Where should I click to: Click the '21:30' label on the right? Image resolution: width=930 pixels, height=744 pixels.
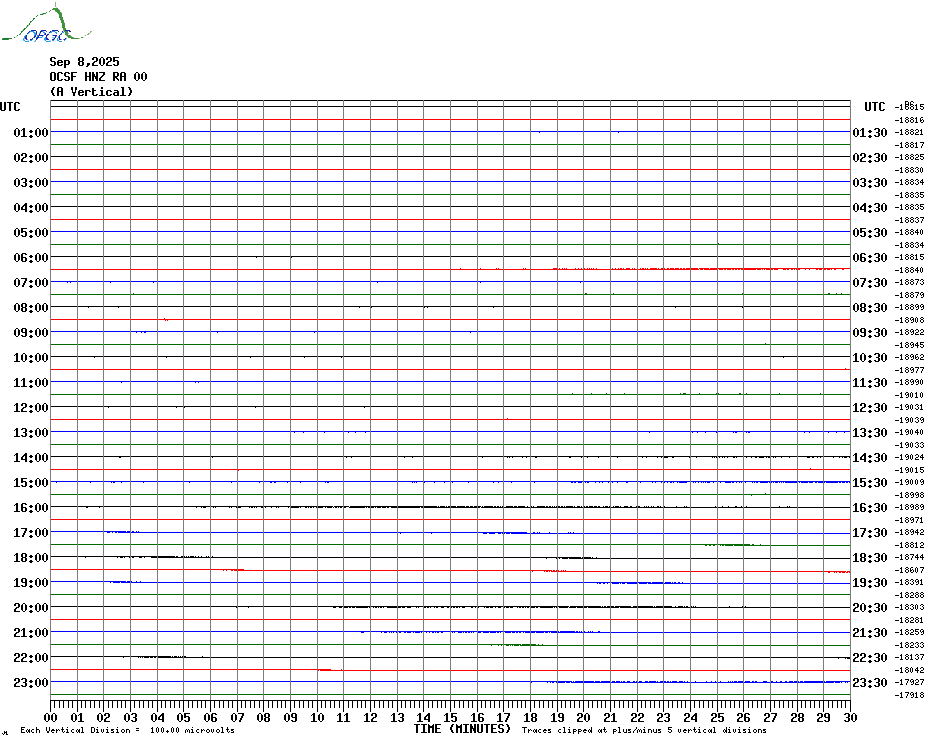[x=870, y=632]
